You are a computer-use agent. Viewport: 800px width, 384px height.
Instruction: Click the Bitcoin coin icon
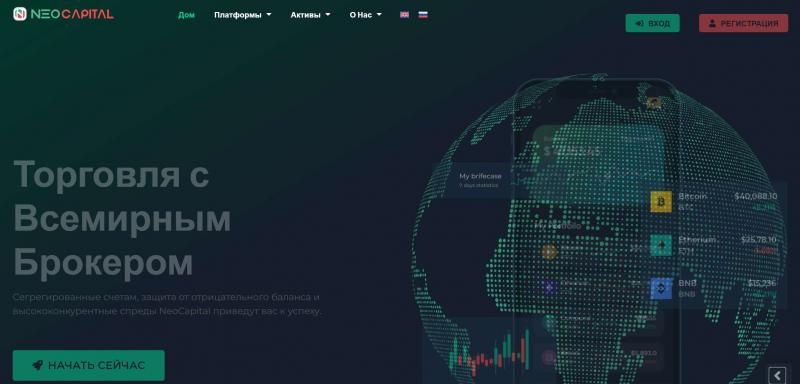[661, 202]
